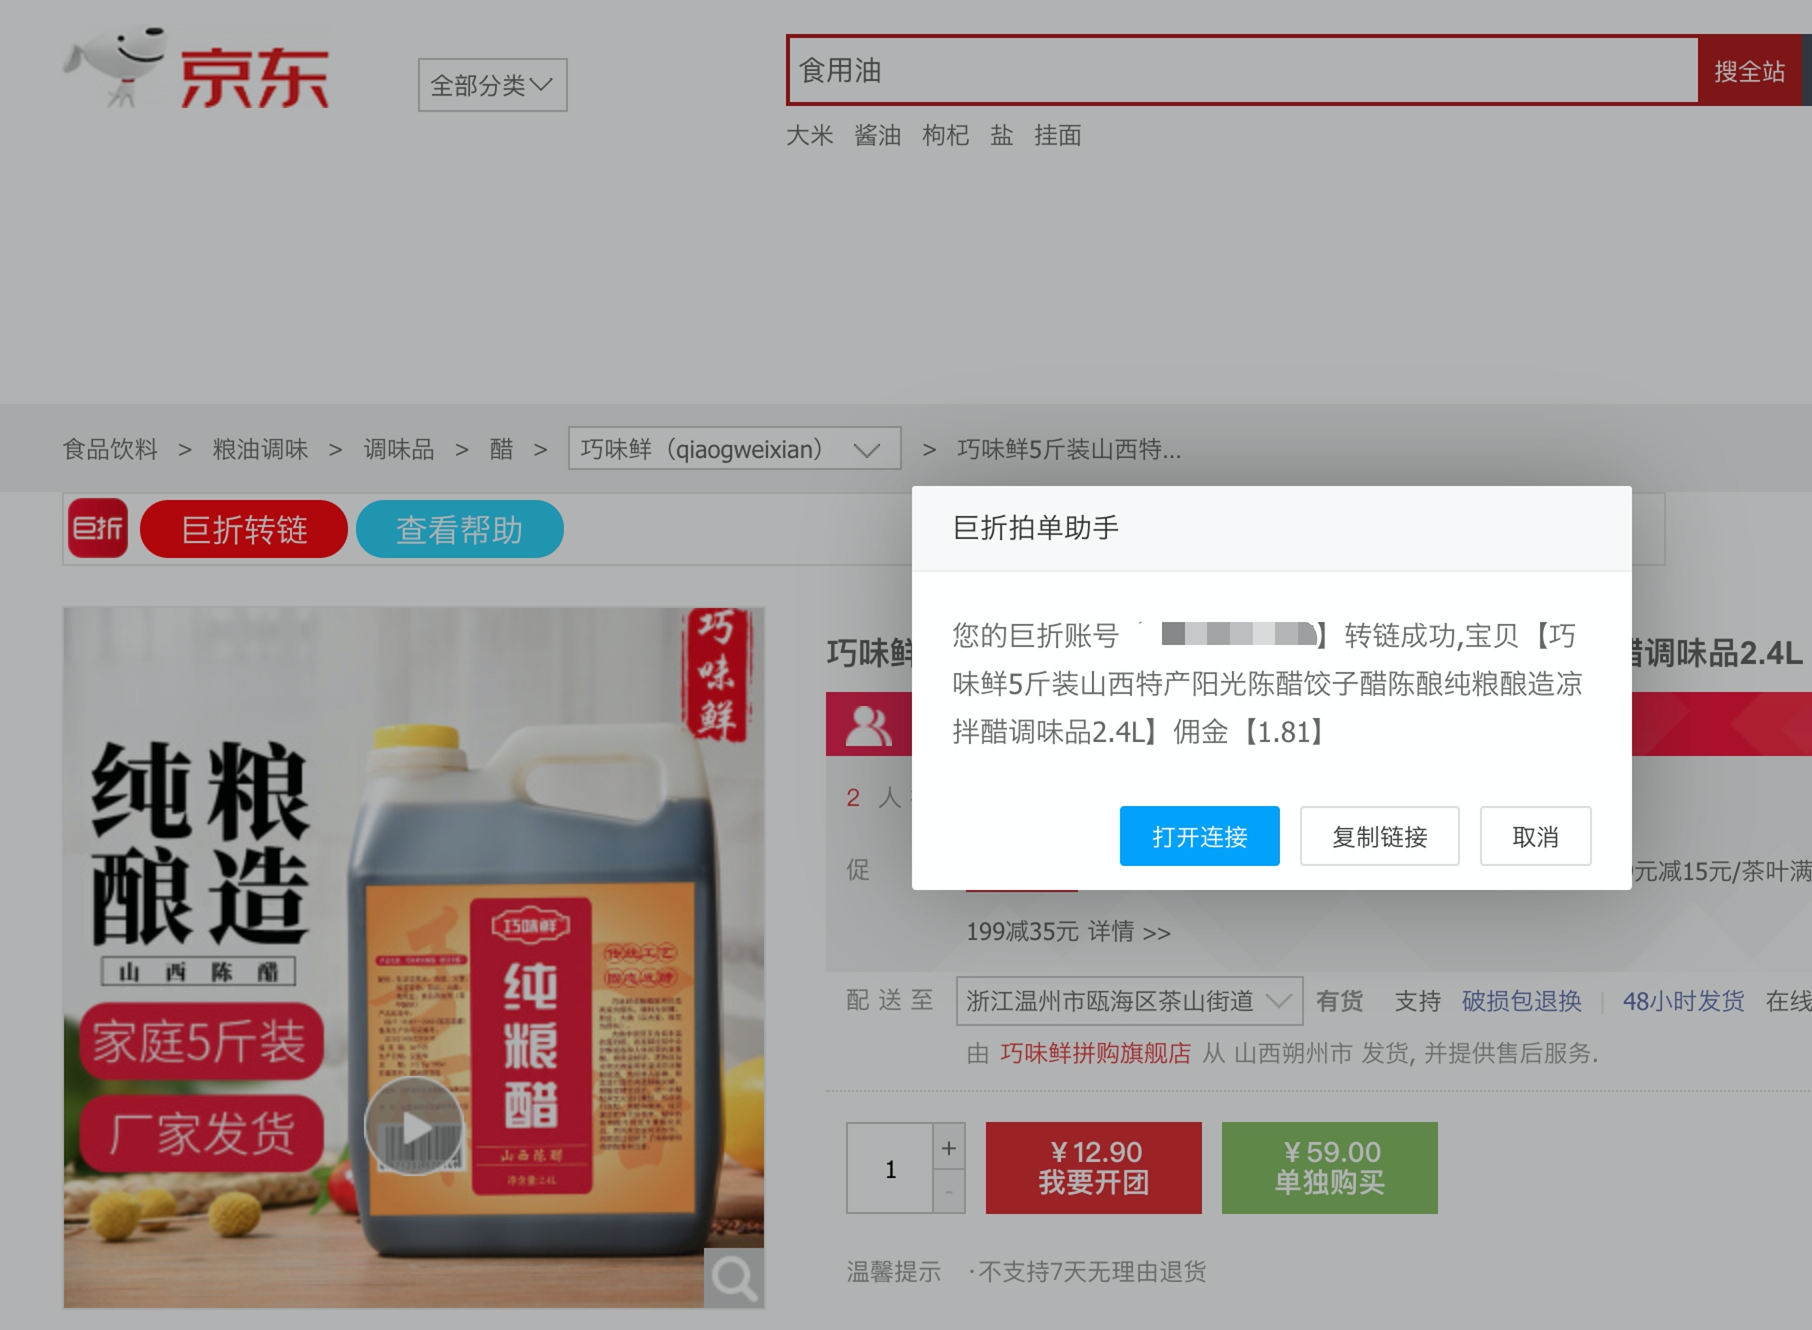Expand the 巧味鲜 brand breadcrumb dropdown
Screen dimensions: 1812x1330
734,448
